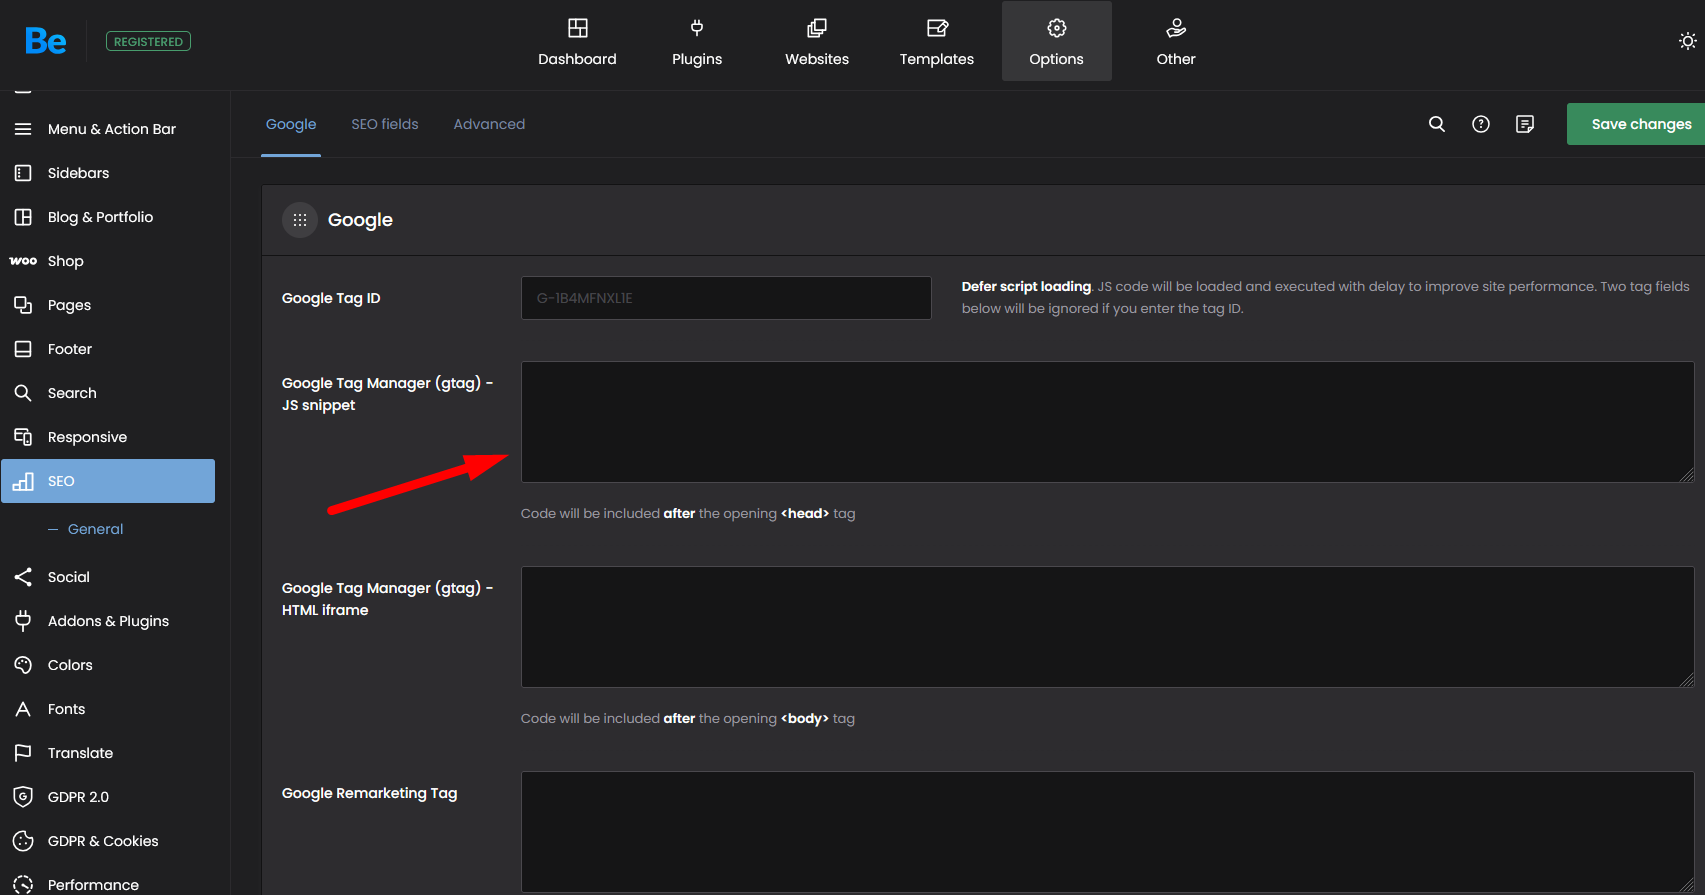1705x895 pixels.
Task: Open the options search magnifier icon
Action: (1437, 124)
